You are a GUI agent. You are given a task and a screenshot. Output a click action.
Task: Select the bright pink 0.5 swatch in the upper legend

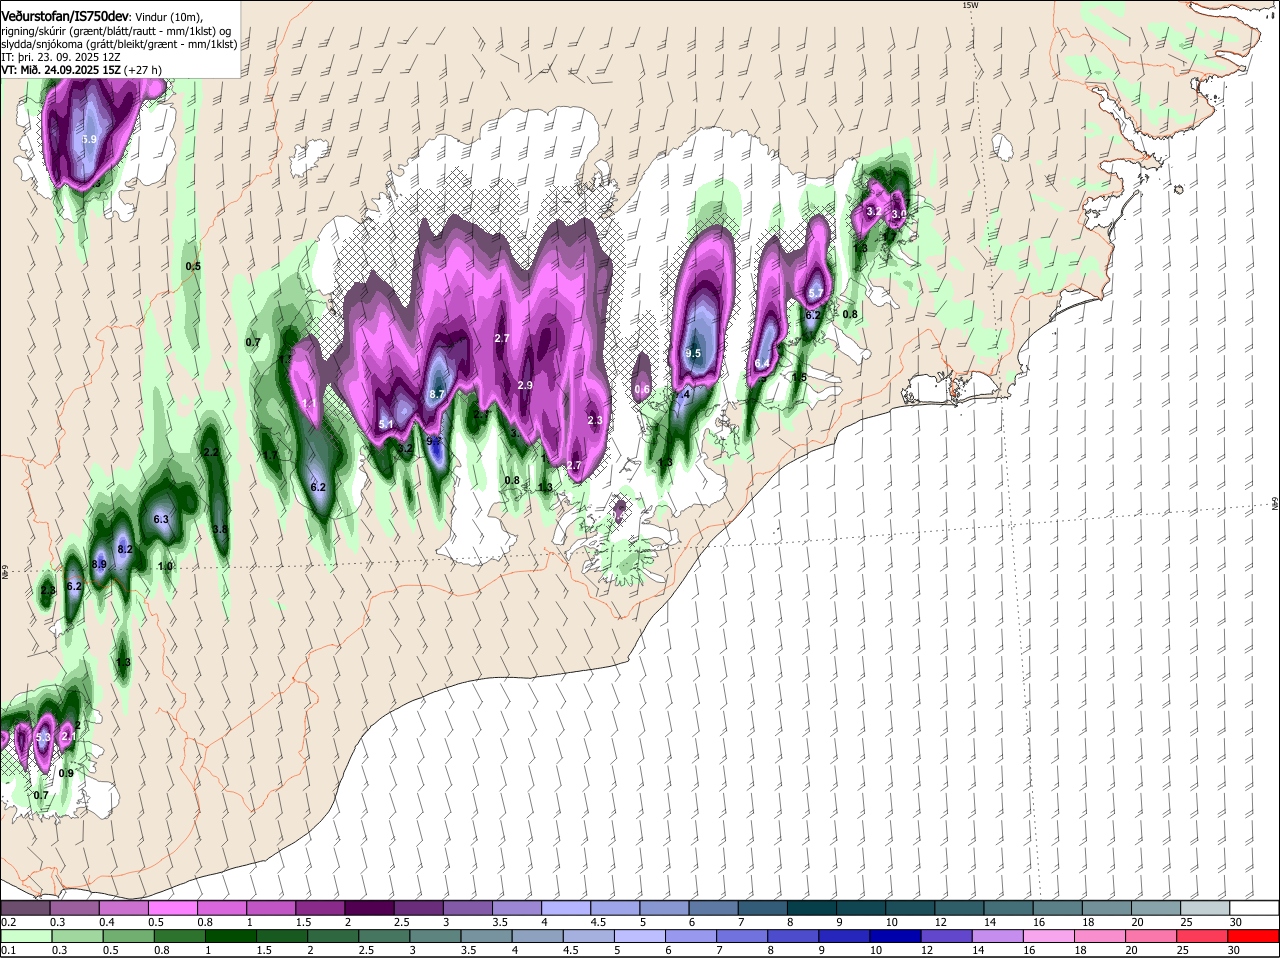[x=172, y=908]
